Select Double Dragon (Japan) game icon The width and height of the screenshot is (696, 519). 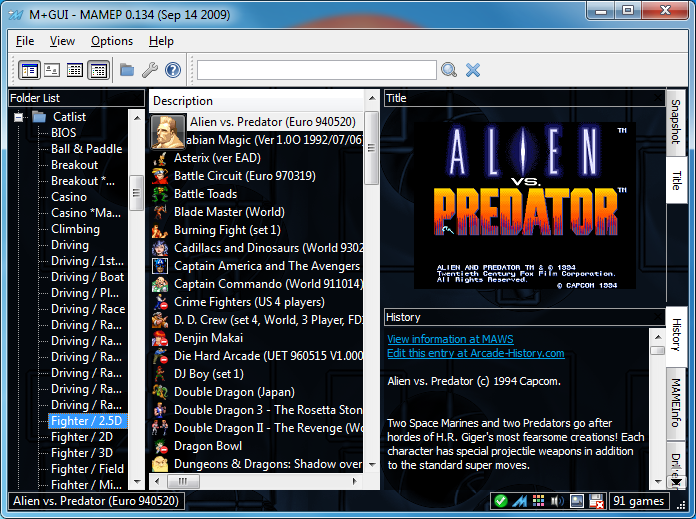160,392
